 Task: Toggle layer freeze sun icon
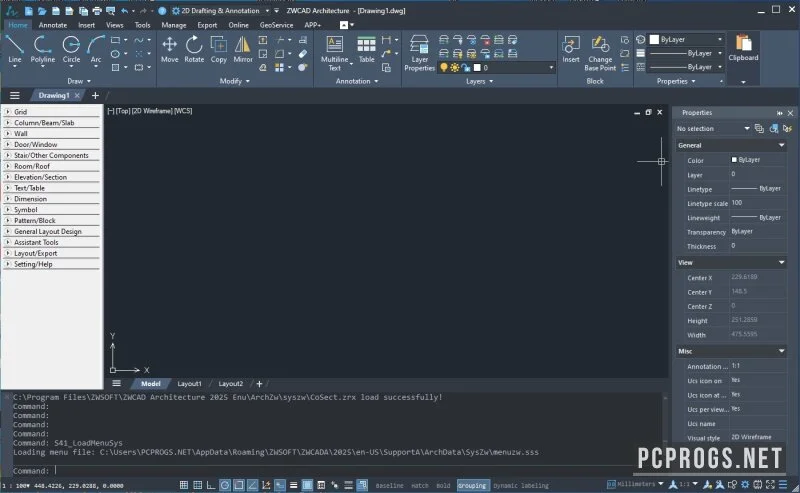(455, 67)
